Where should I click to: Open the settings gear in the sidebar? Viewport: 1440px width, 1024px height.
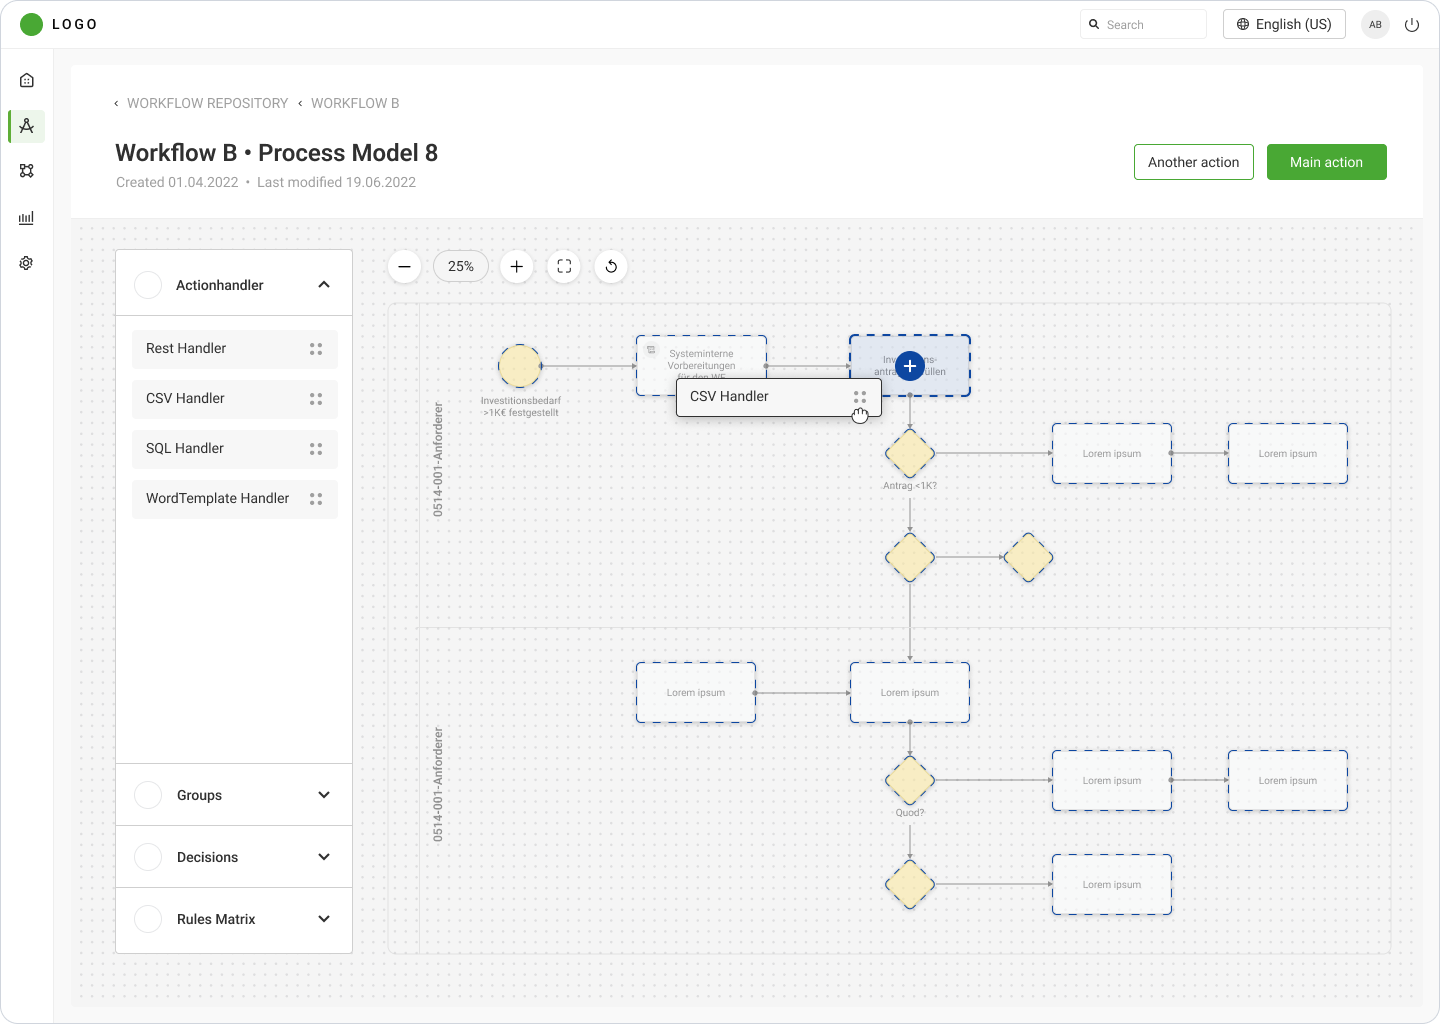[27, 263]
